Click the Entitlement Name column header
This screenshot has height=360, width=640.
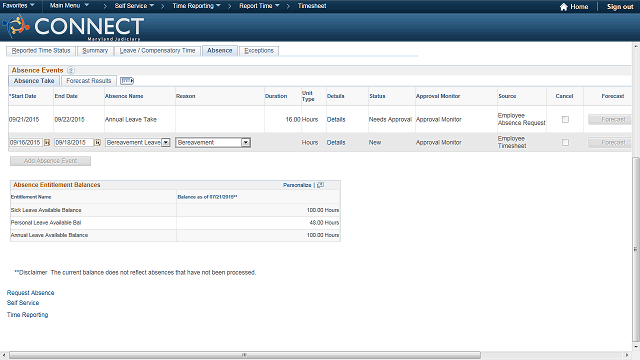pyautogui.click(x=31, y=197)
